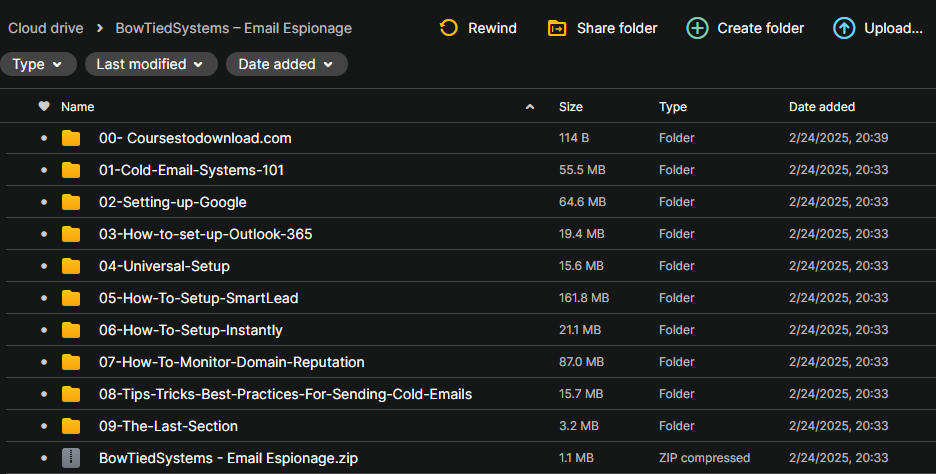This screenshot has height=474, width=936.
Task: Select 06-How-To-Setup-Instantly folder name
Action: tap(191, 330)
